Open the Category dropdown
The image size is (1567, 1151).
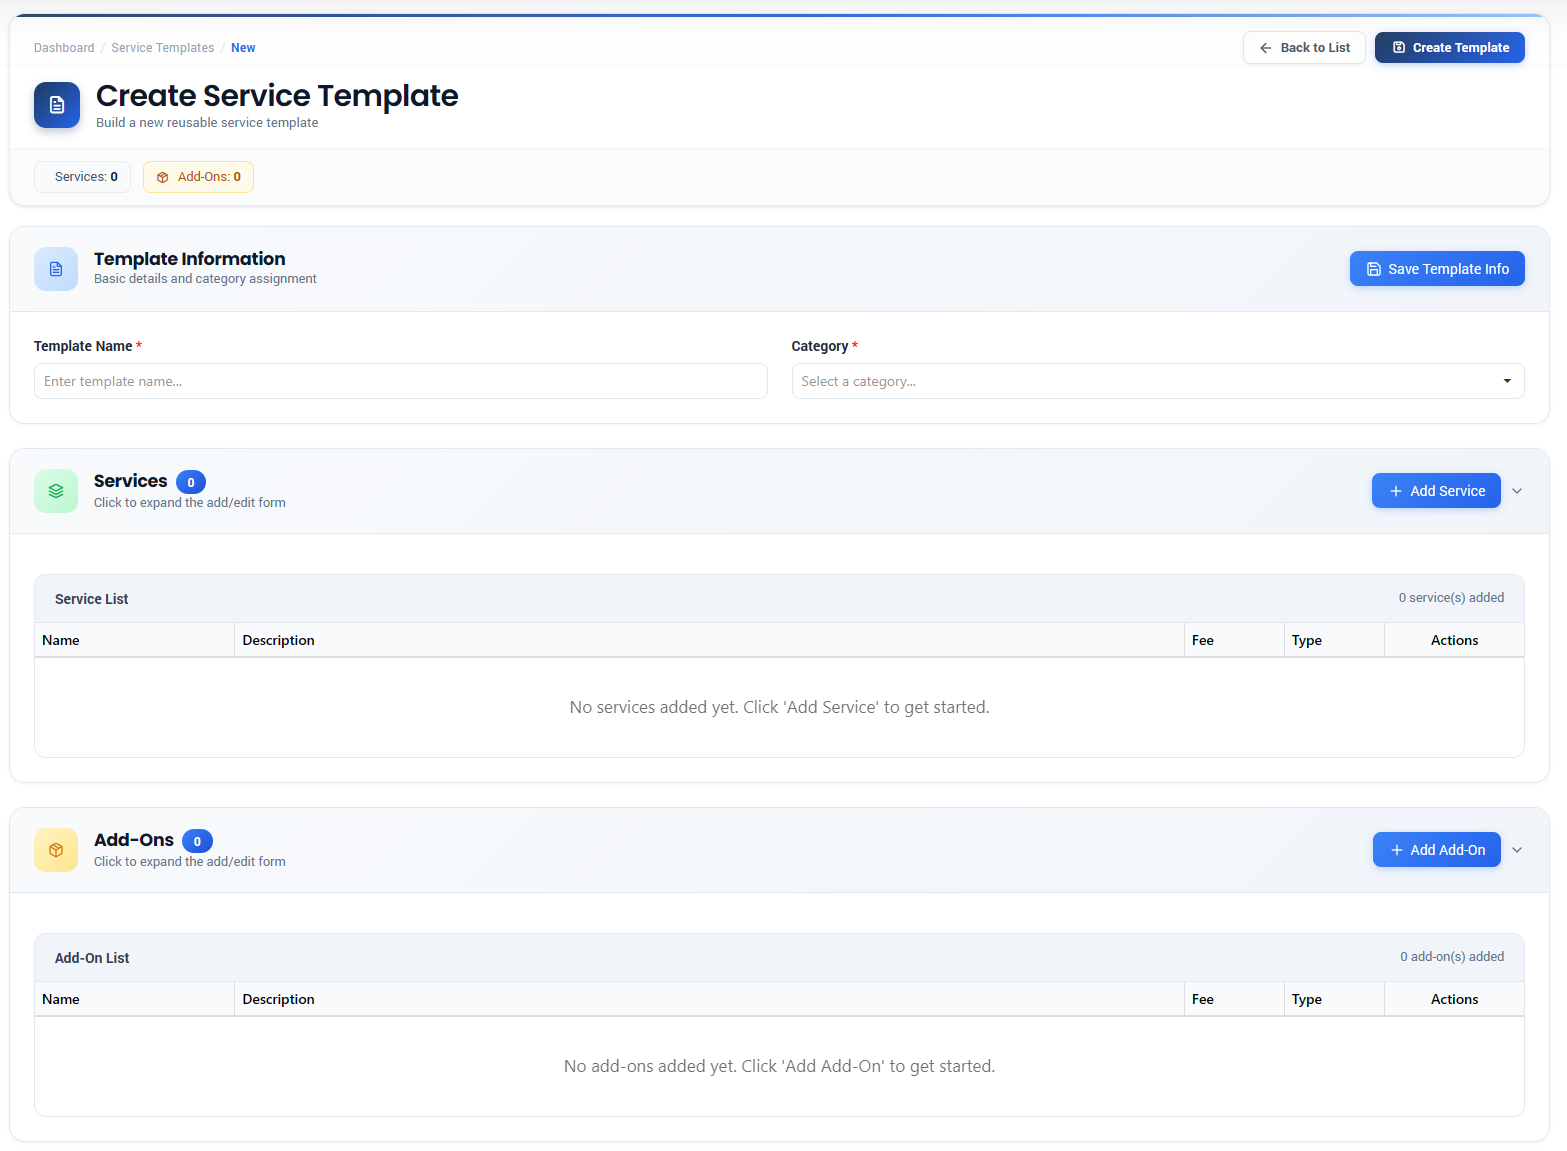[x=1158, y=381]
